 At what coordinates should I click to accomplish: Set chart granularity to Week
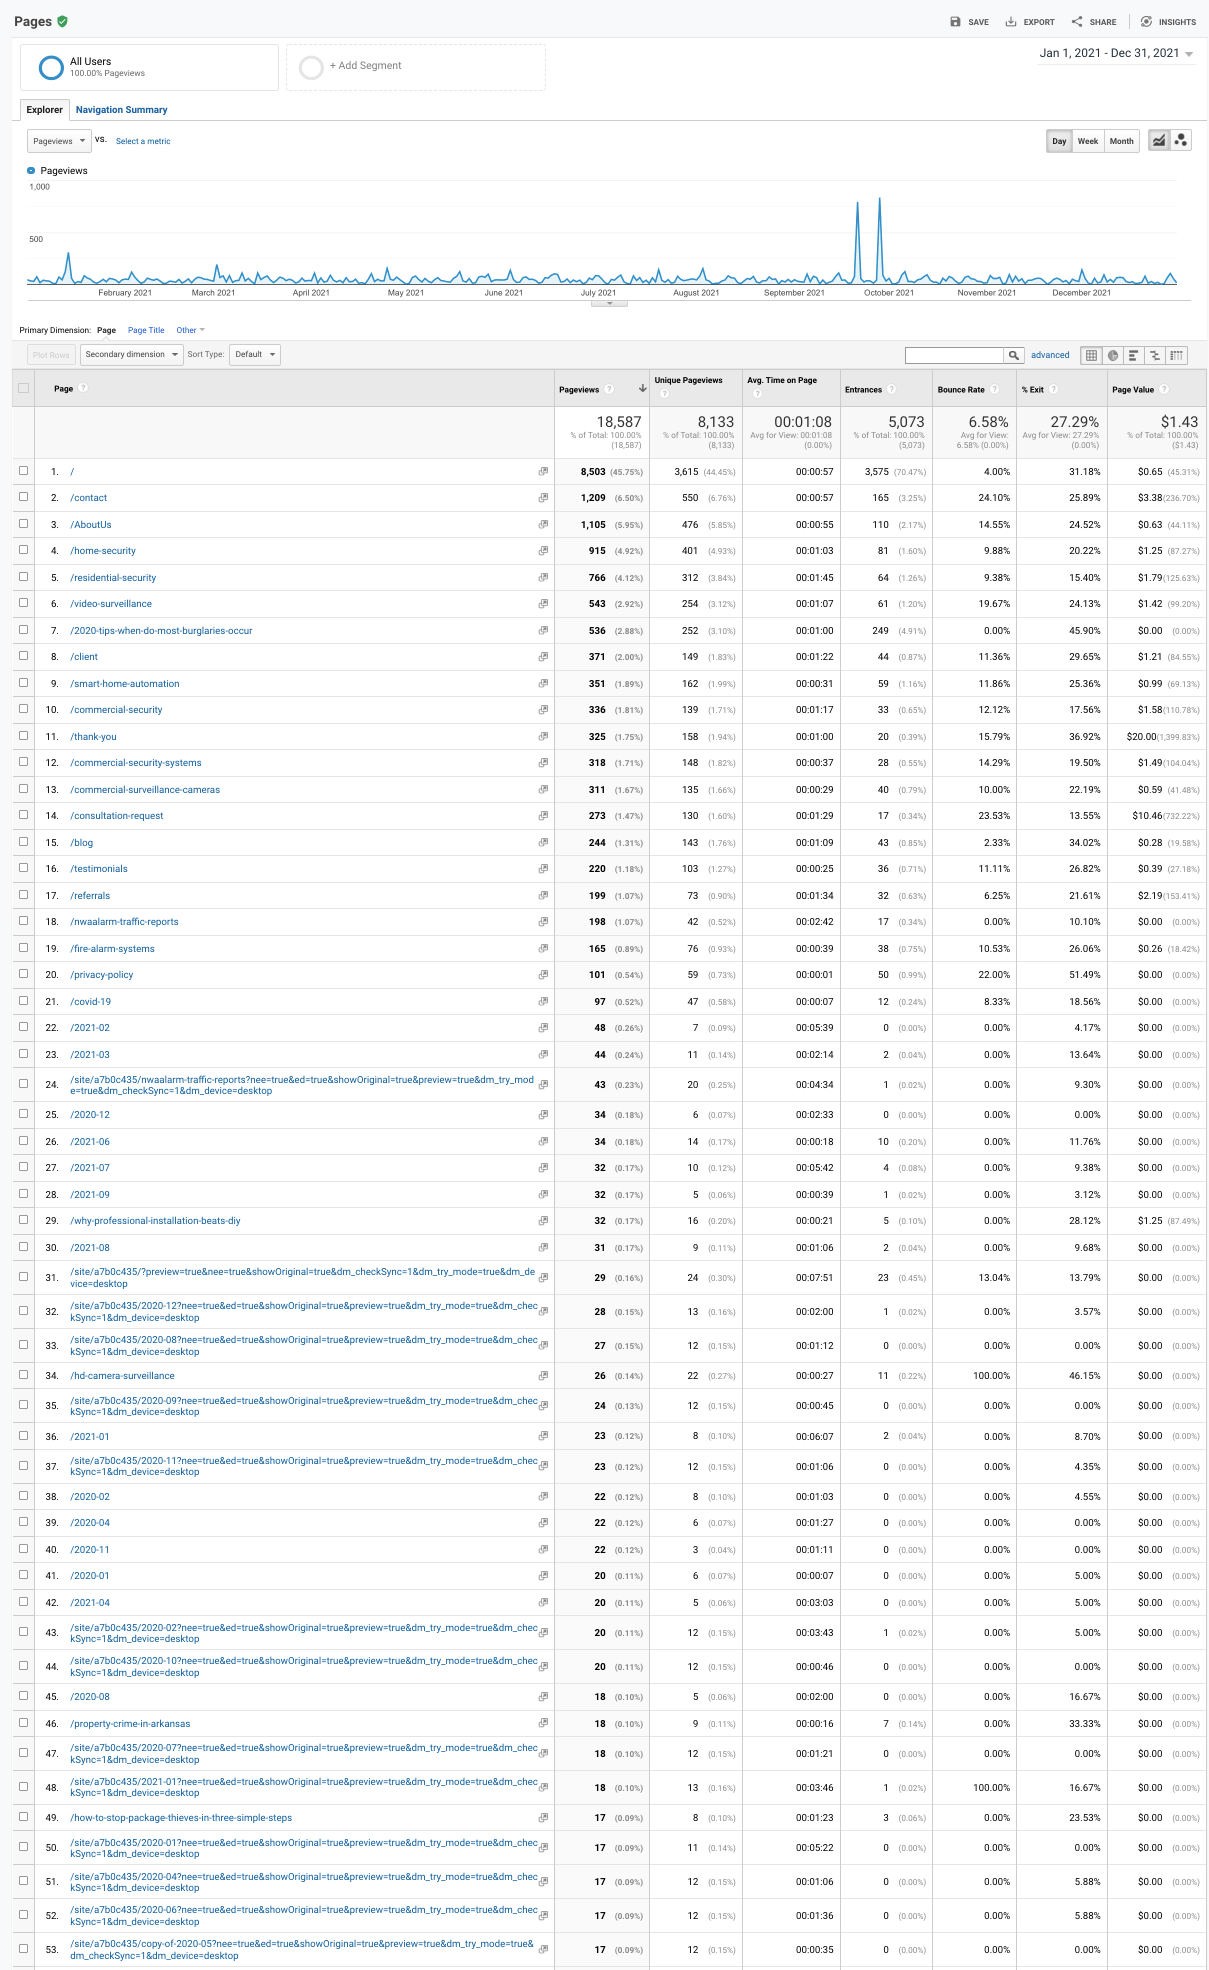pyautogui.click(x=1088, y=141)
